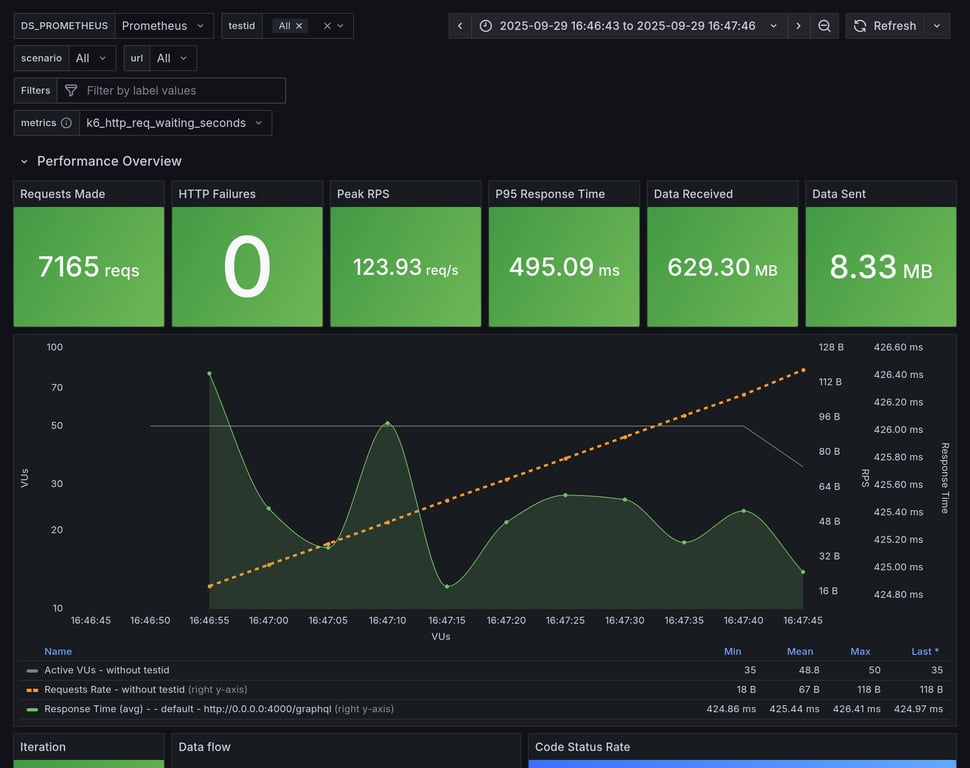The width and height of the screenshot is (970, 768).
Task: Collapse the Performance Overview row
Action: pos(25,161)
